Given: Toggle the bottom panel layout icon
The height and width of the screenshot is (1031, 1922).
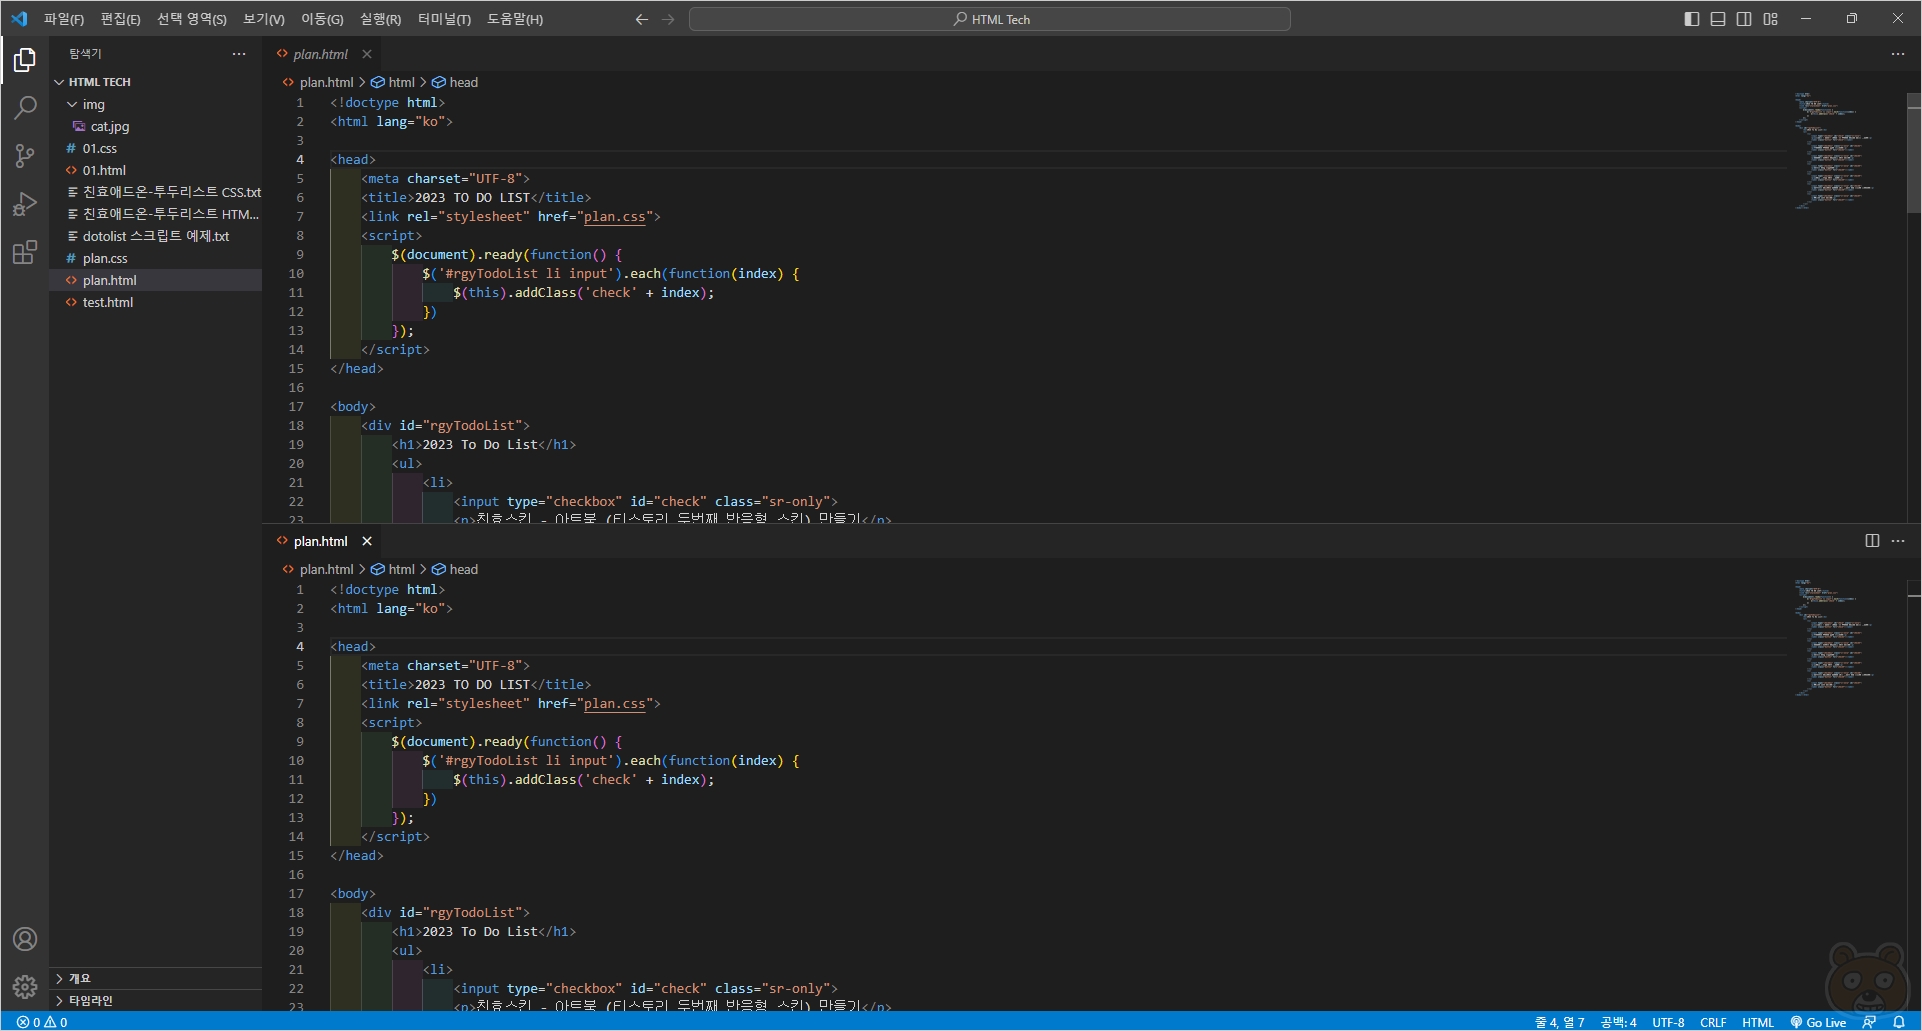Looking at the screenshot, I should 1718,19.
